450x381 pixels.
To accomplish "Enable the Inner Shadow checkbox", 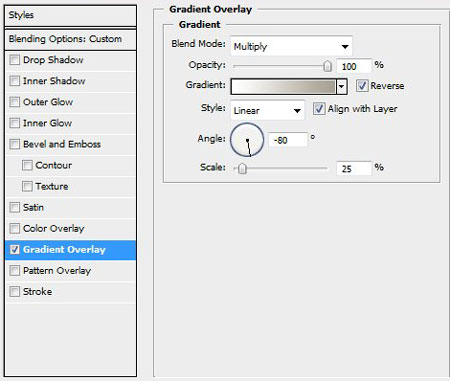I will 14,81.
